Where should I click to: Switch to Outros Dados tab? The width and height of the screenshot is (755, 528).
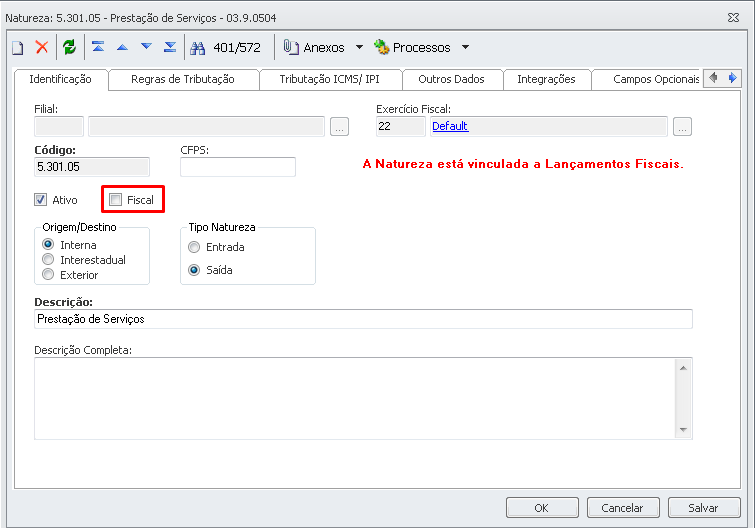(x=452, y=79)
